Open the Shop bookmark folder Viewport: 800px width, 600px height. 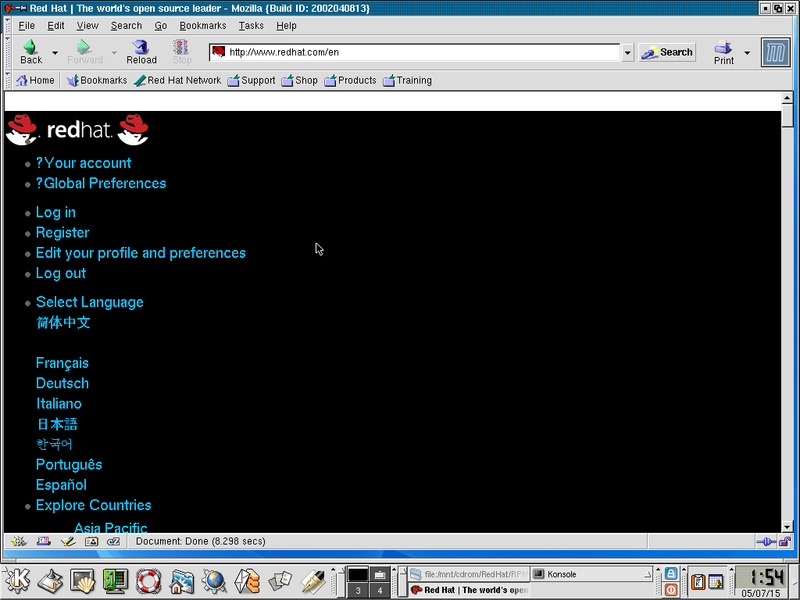click(x=299, y=80)
